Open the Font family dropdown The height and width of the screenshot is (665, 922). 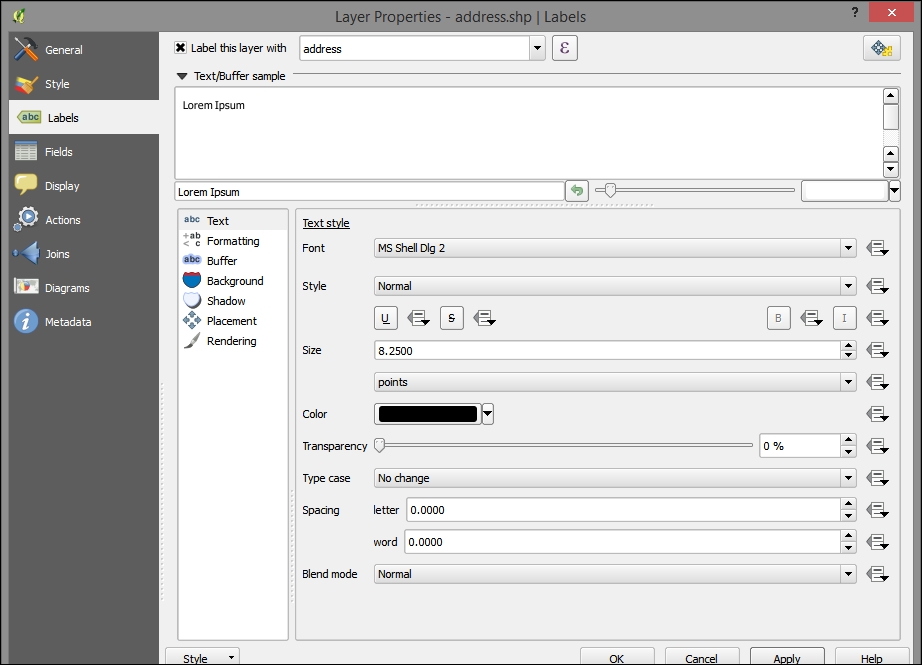click(x=615, y=248)
